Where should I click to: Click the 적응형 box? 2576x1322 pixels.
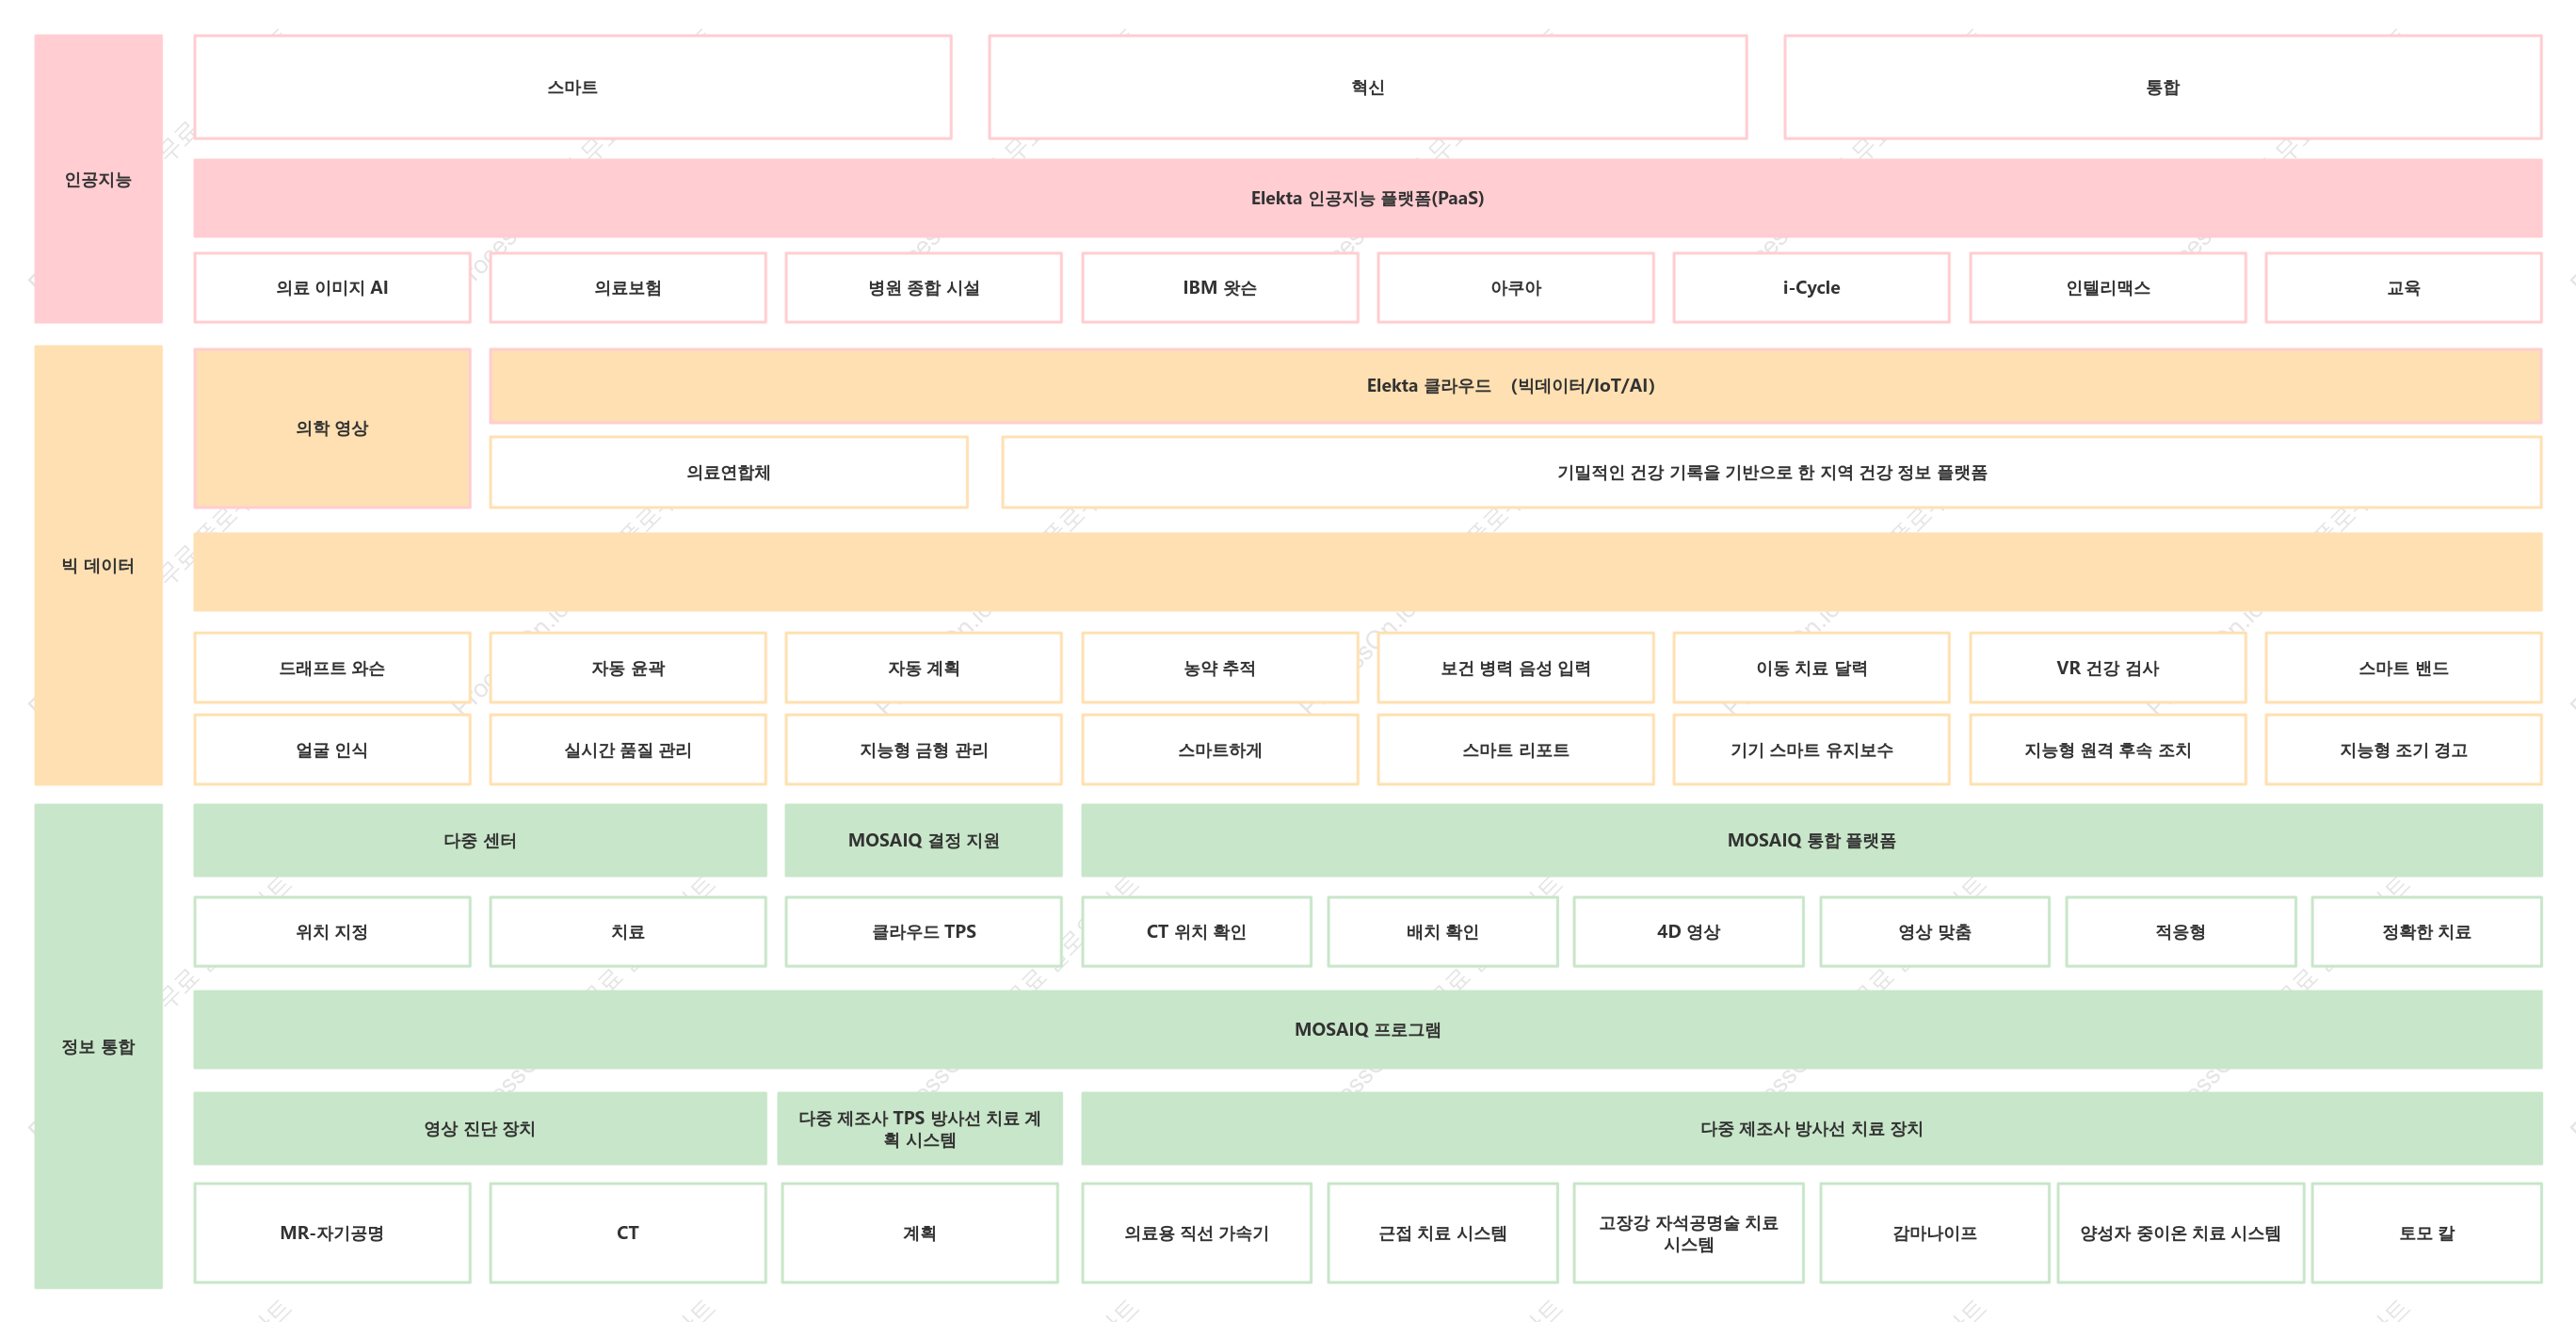click(2180, 932)
